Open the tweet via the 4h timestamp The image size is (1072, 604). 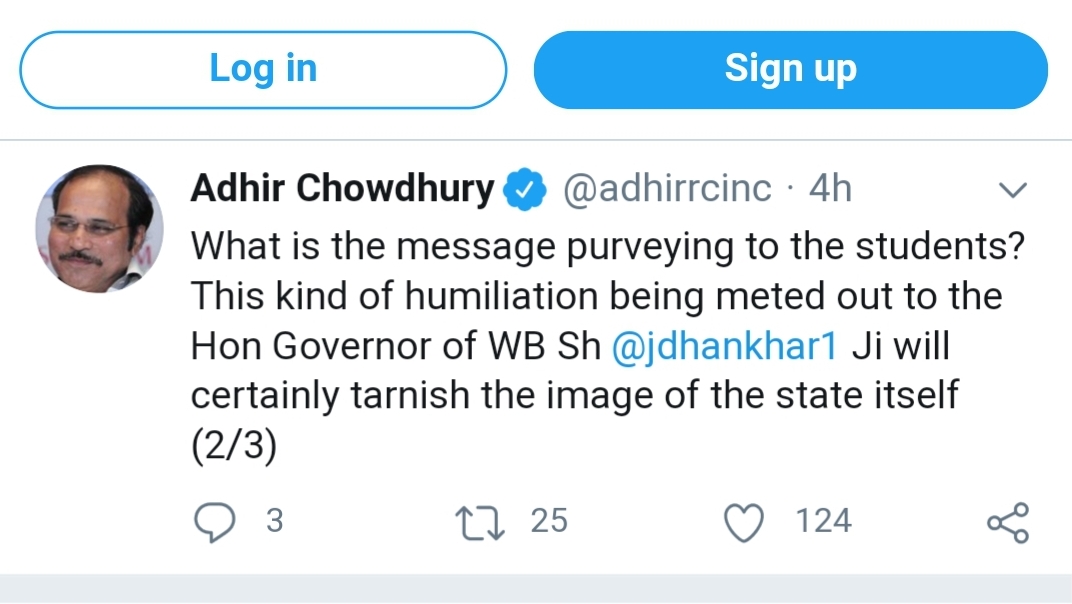tap(829, 189)
